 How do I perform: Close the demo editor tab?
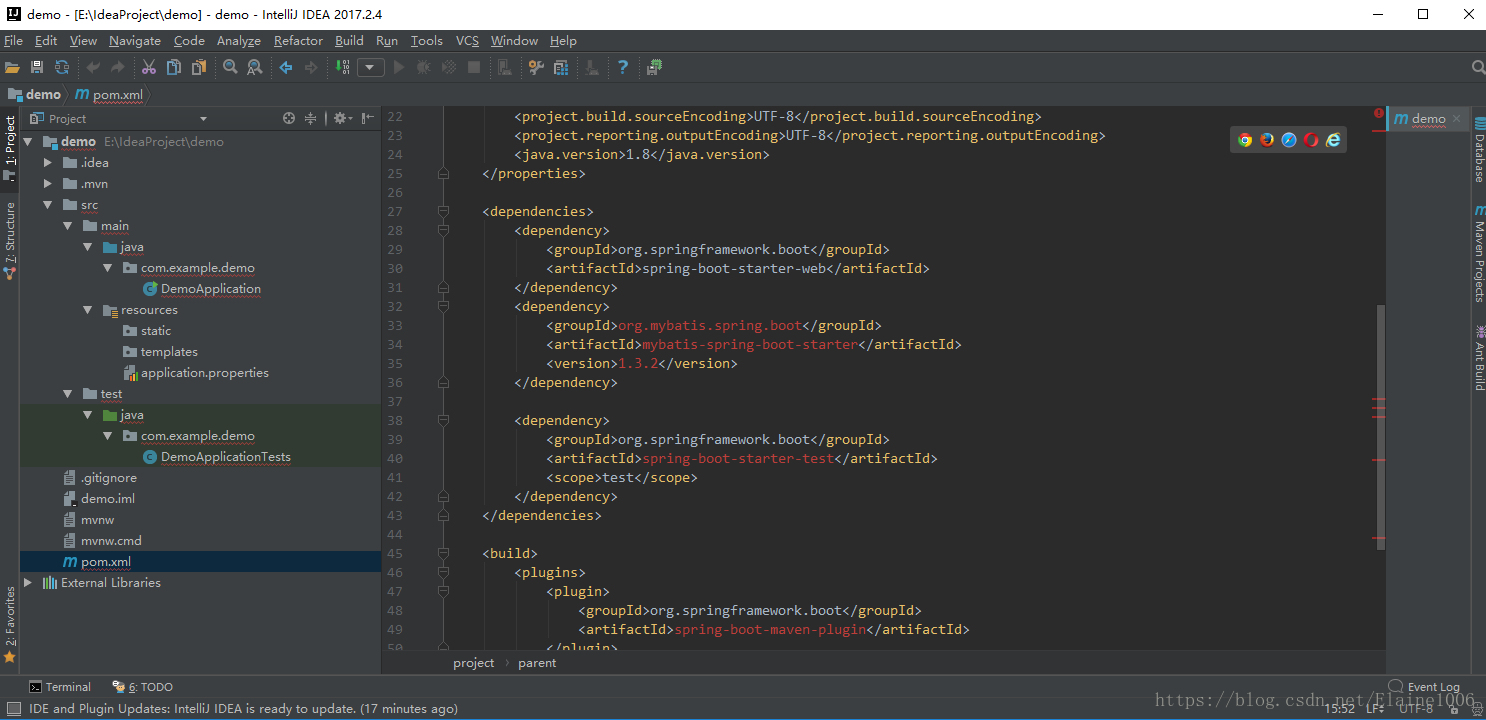point(1456,119)
